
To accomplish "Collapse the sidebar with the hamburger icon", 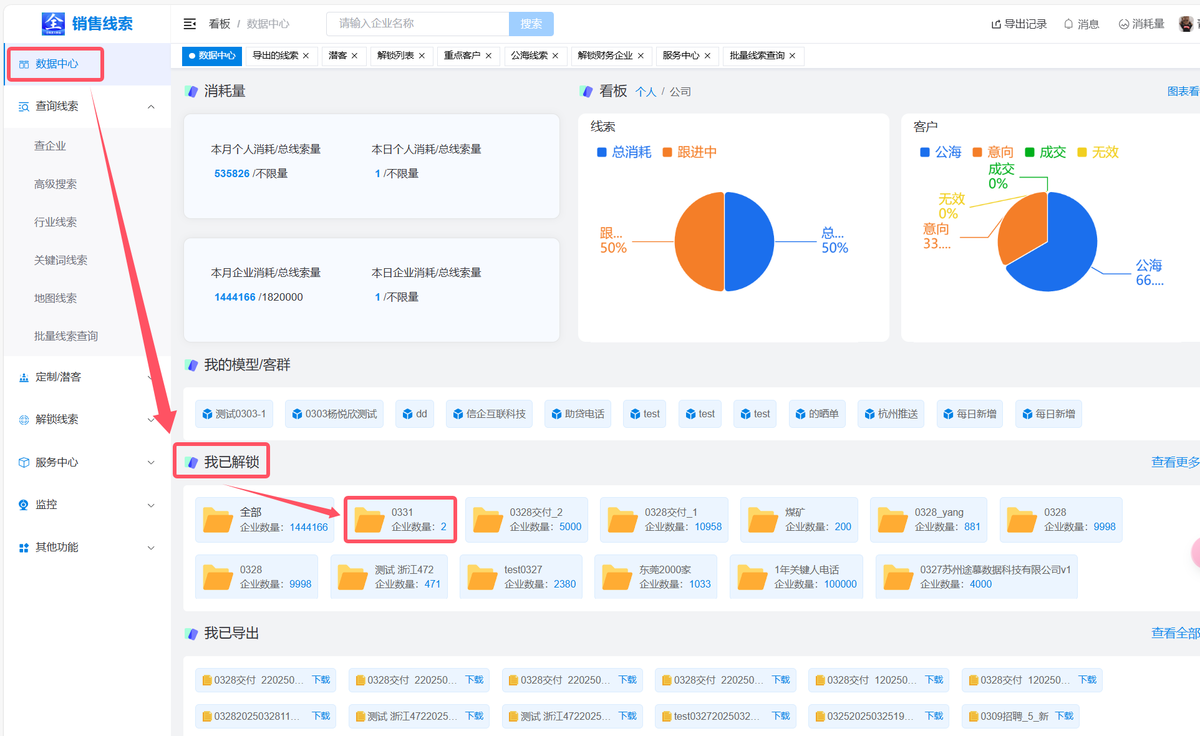I will coord(190,24).
